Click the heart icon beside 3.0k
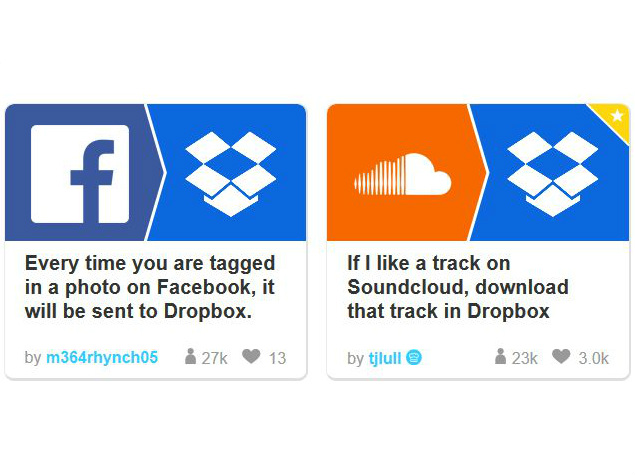The height and width of the screenshot is (475, 635). point(561,356)
